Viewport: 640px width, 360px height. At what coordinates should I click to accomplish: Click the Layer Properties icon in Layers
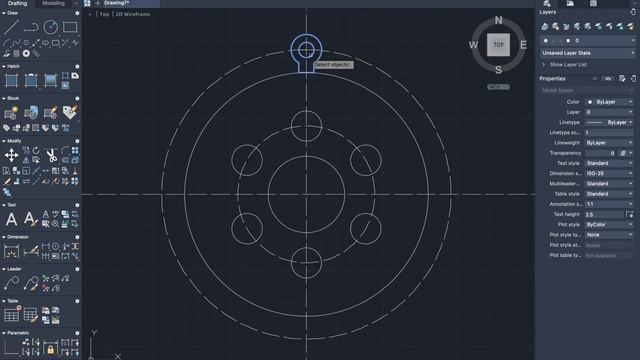[544, 27]
